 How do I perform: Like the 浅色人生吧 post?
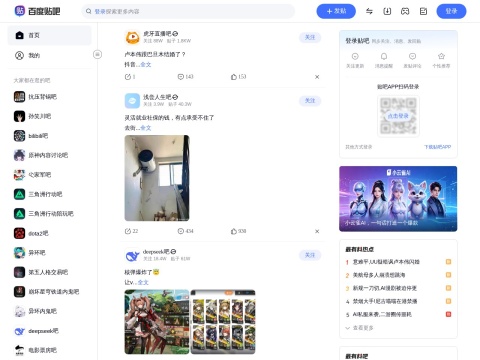pyautogui.click(x=234, y=231)
